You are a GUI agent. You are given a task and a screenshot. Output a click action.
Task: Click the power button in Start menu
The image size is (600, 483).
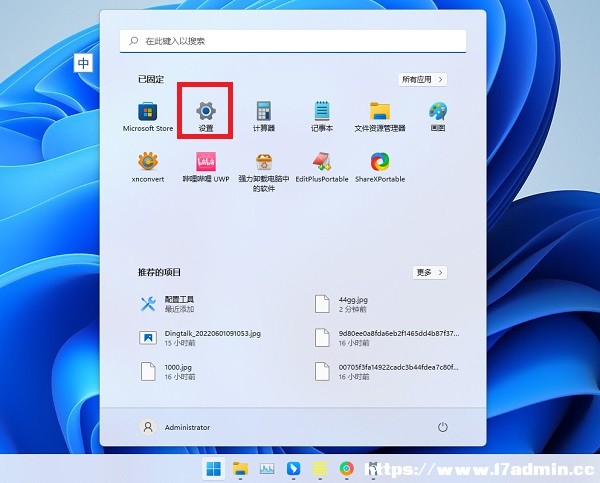pos(443,427)
